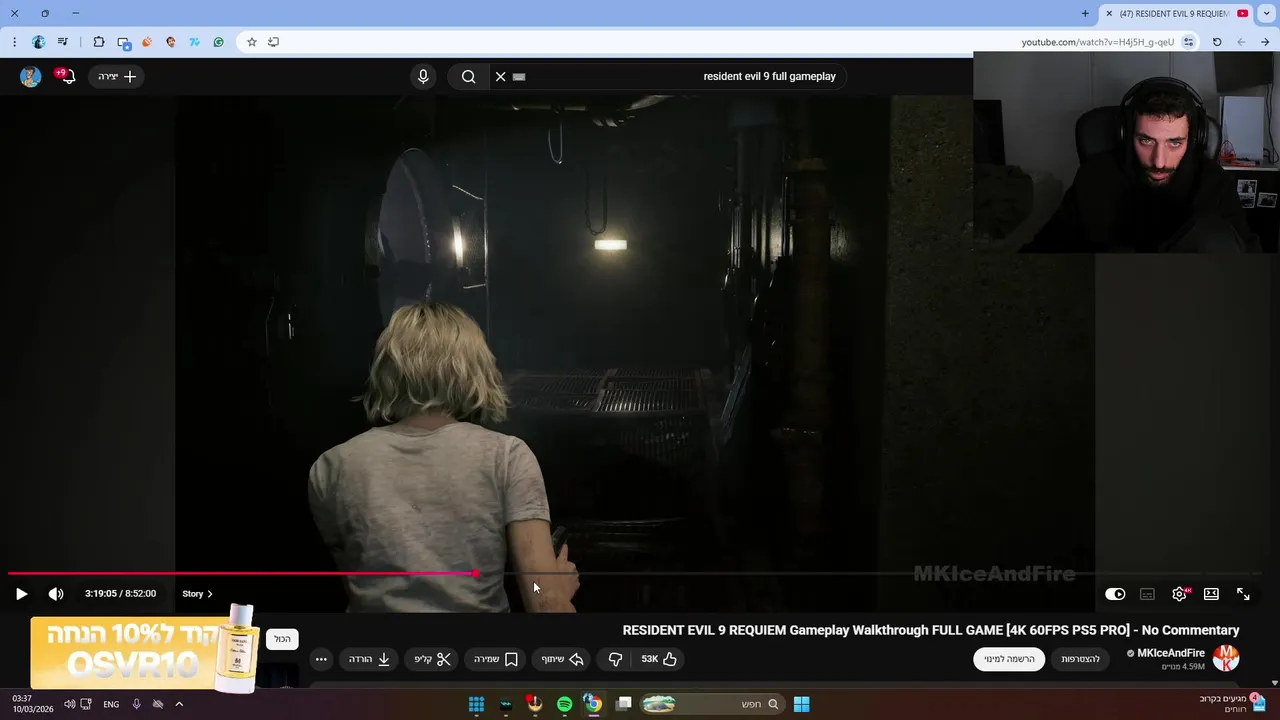
Task: Open Chrome extensions puzzle icon
Action: tap(99, 42)
